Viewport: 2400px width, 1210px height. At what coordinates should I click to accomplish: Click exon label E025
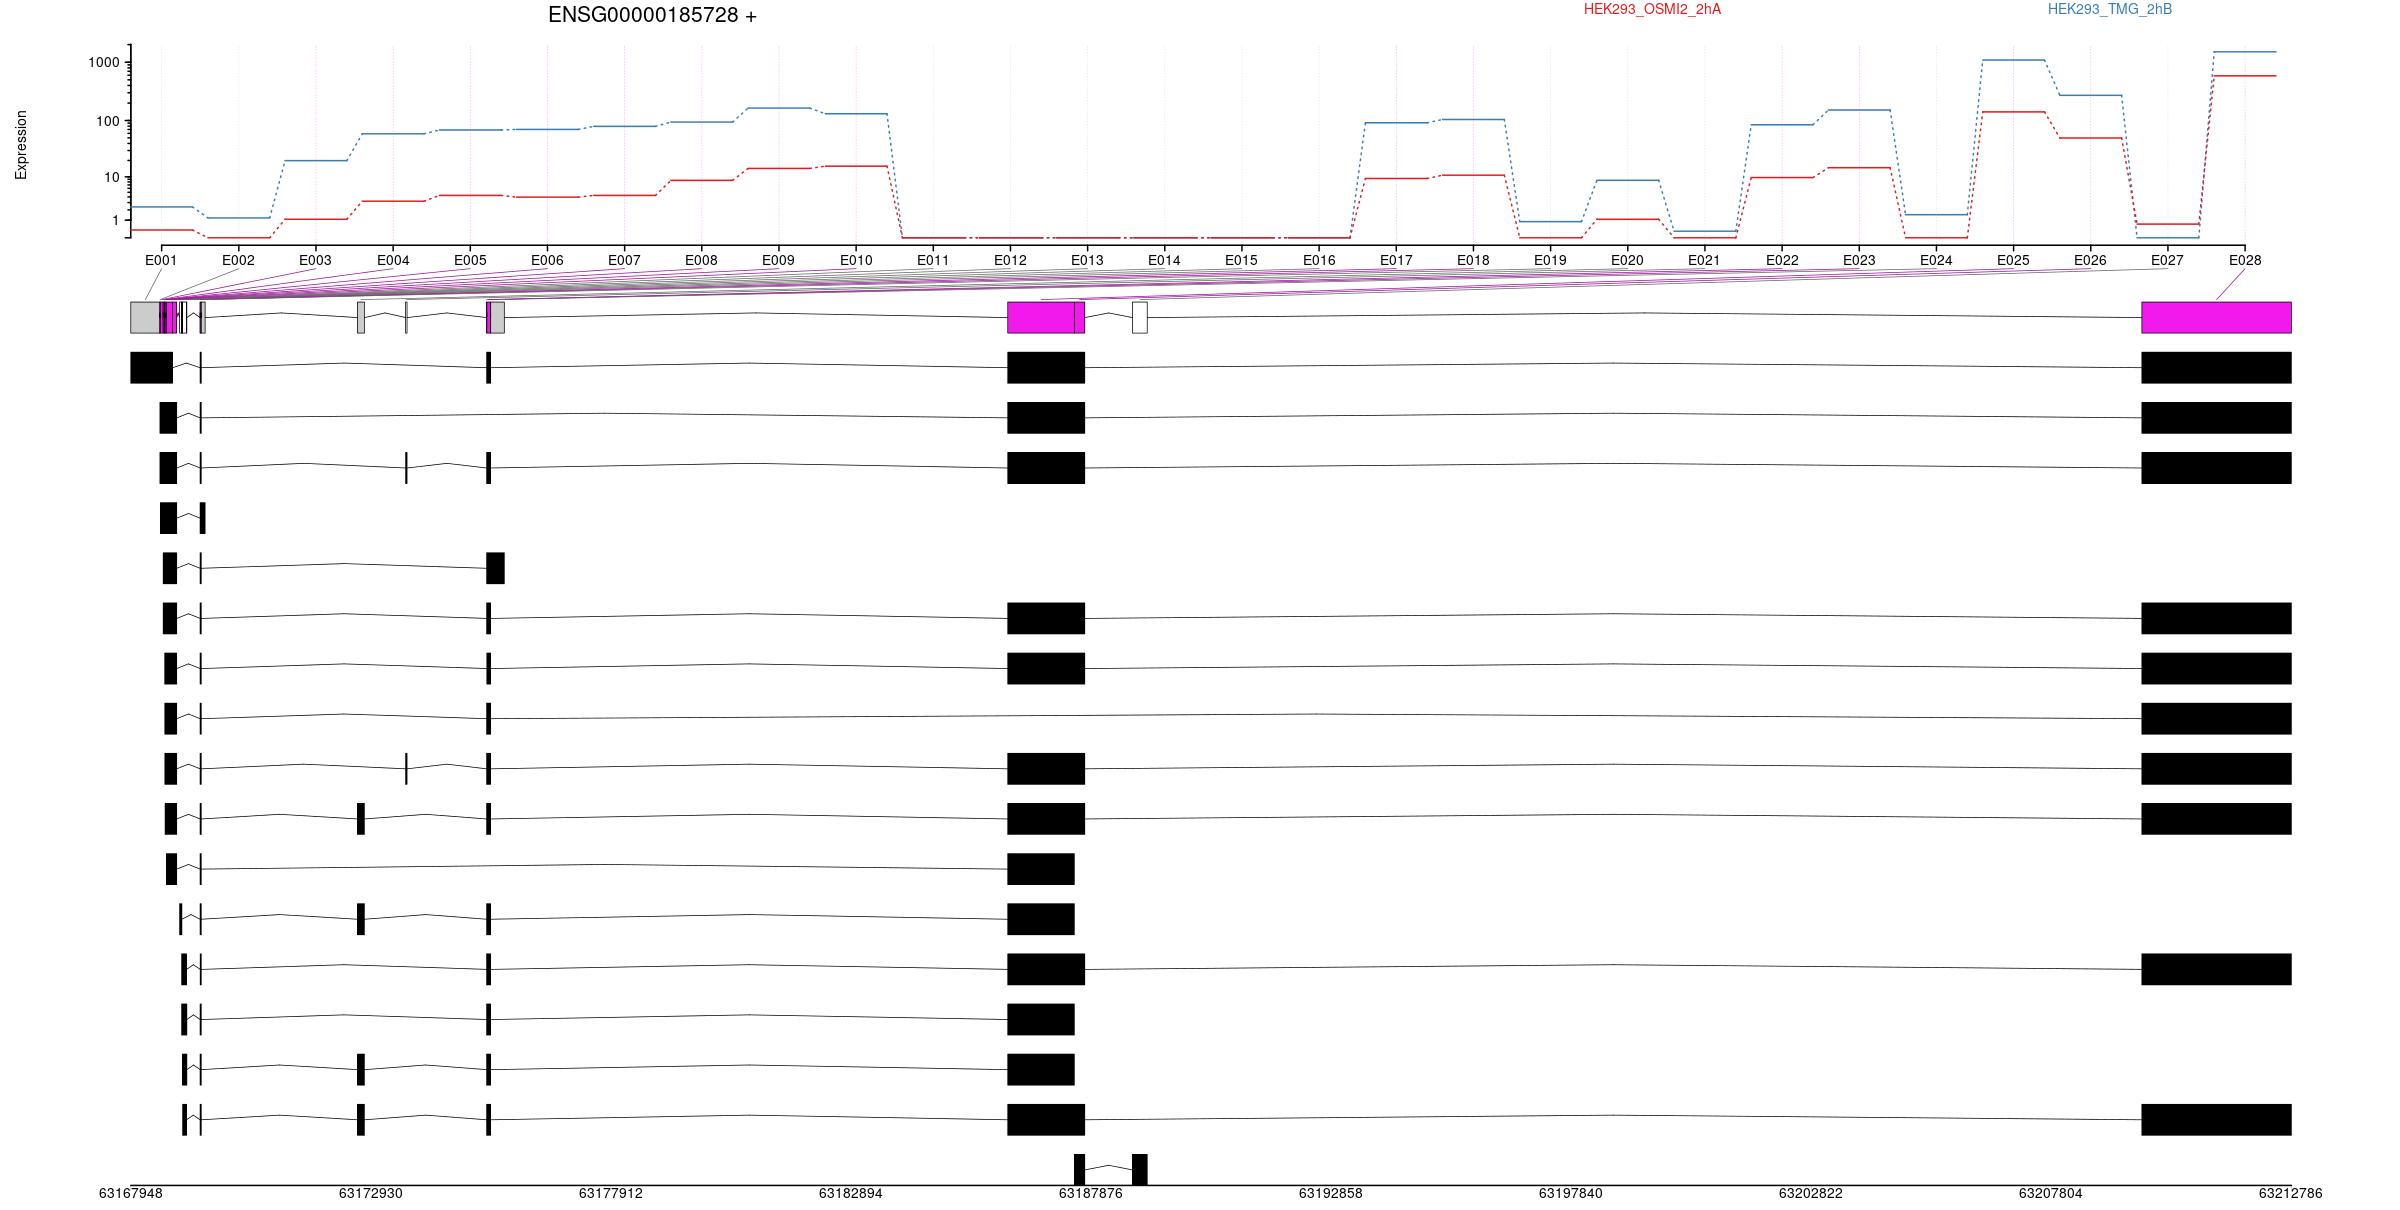(x=2013, y=260)
